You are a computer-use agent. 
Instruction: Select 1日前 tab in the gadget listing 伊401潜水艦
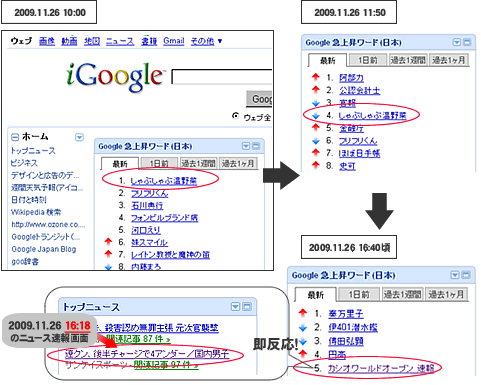[359, 294]
